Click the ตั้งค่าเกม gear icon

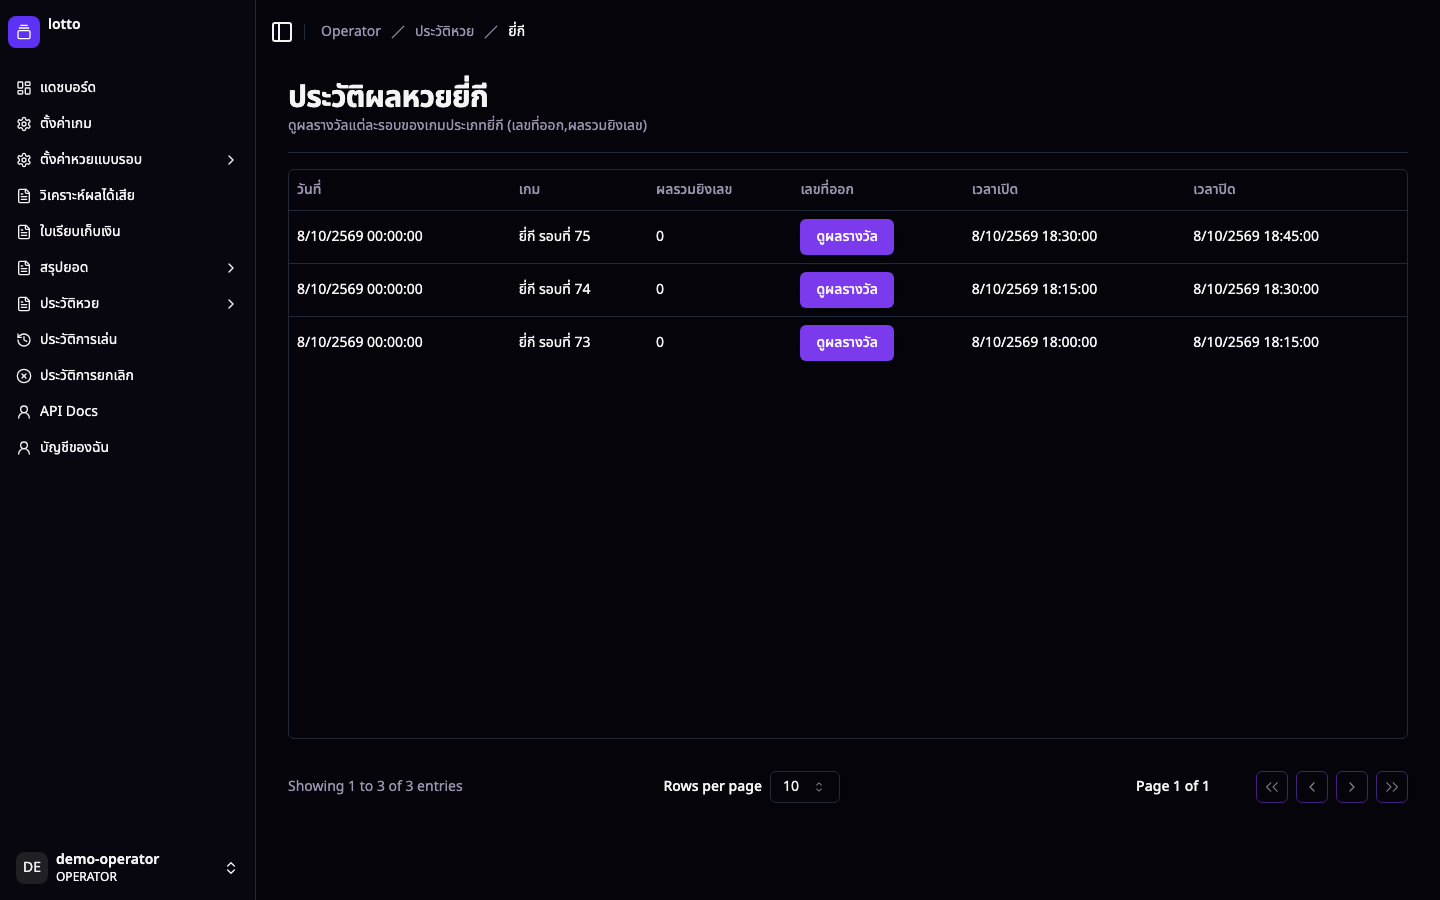tap(24, 124)
